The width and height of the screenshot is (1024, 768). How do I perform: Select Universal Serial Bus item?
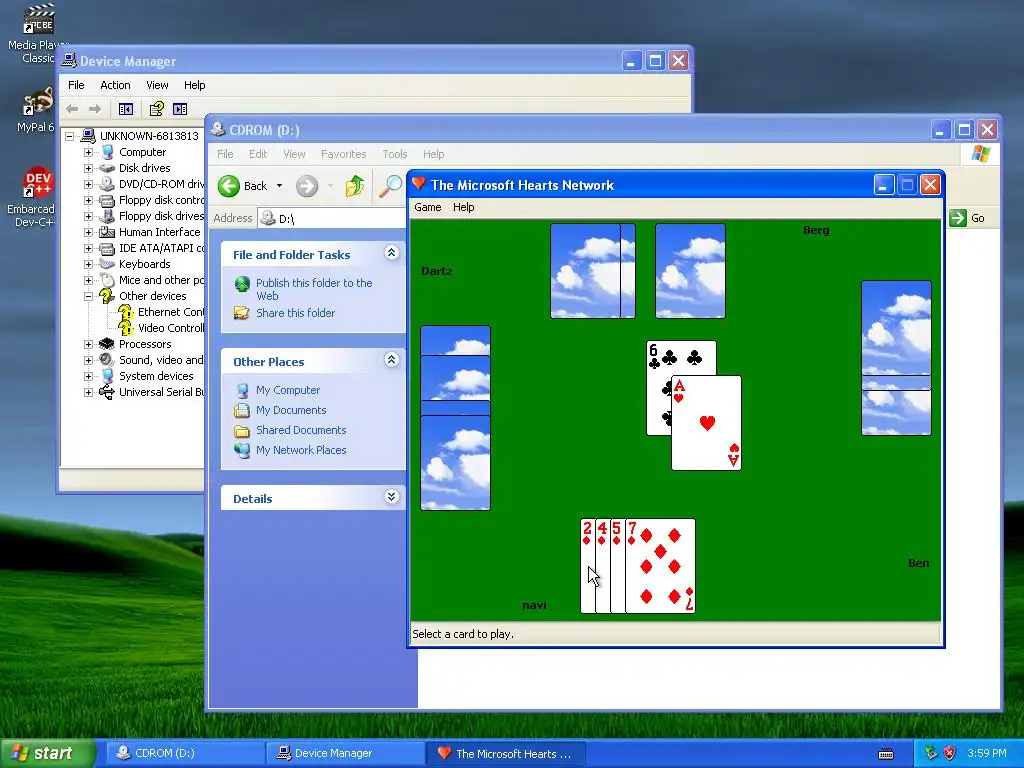(161, 392)
